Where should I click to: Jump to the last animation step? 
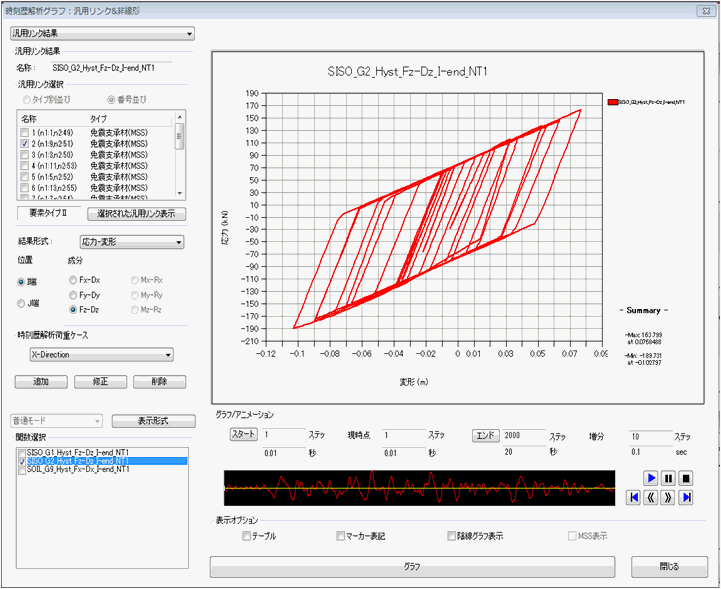[x=686, y=497]
